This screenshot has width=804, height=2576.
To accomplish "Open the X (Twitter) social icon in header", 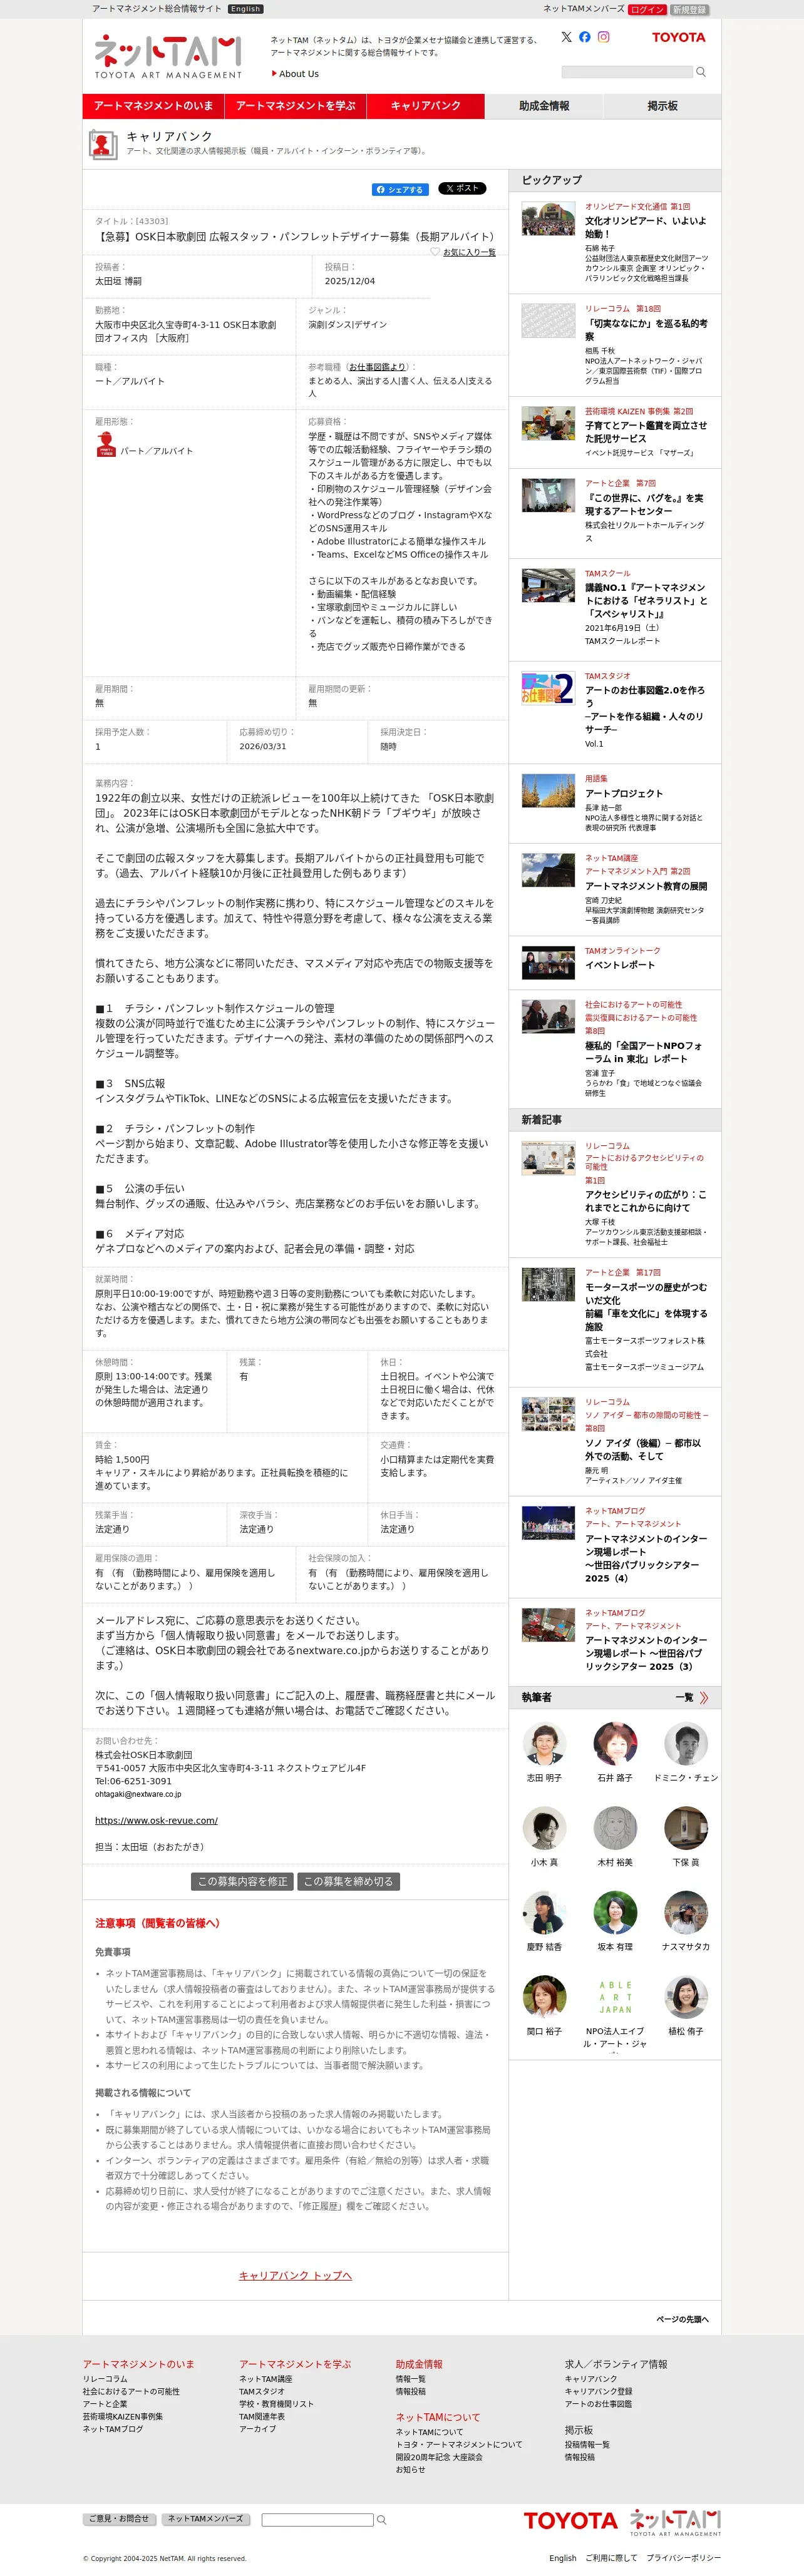I will click(566, 37).
